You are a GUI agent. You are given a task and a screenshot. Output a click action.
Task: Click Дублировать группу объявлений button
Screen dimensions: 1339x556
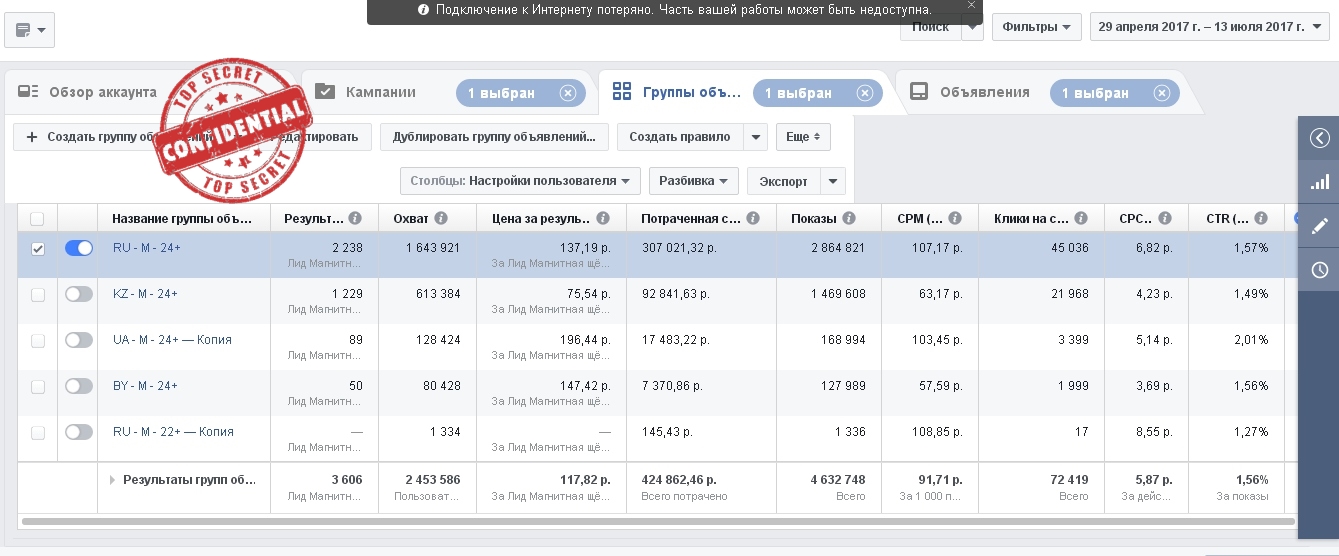(x=494, y=137)
